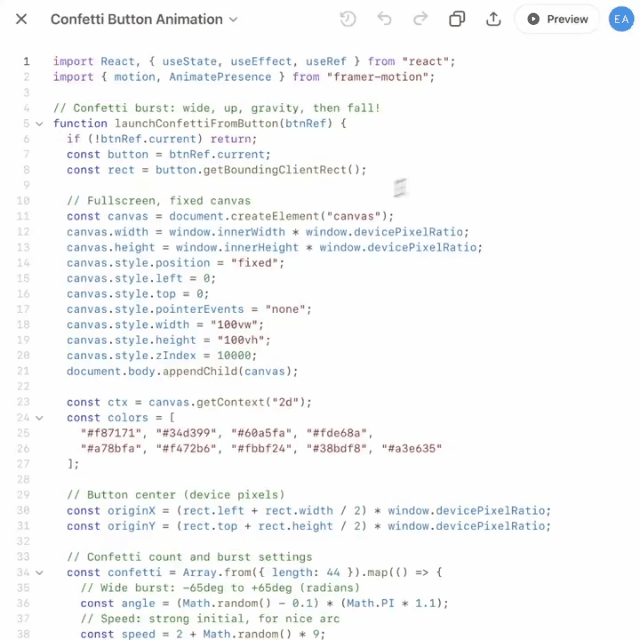The width and height of the screenshot is (640, 640).
Task: Click the redo arrow icon
Action: click(420, 19)
